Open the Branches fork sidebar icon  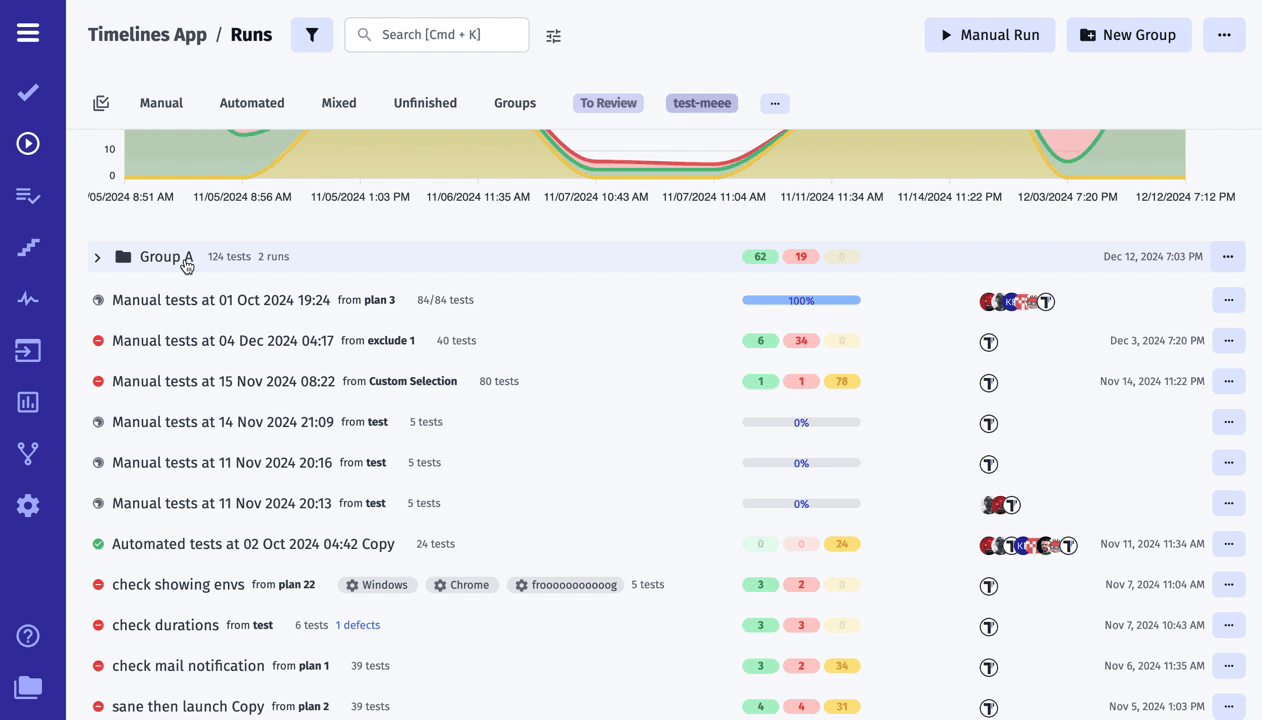(28, 454)
